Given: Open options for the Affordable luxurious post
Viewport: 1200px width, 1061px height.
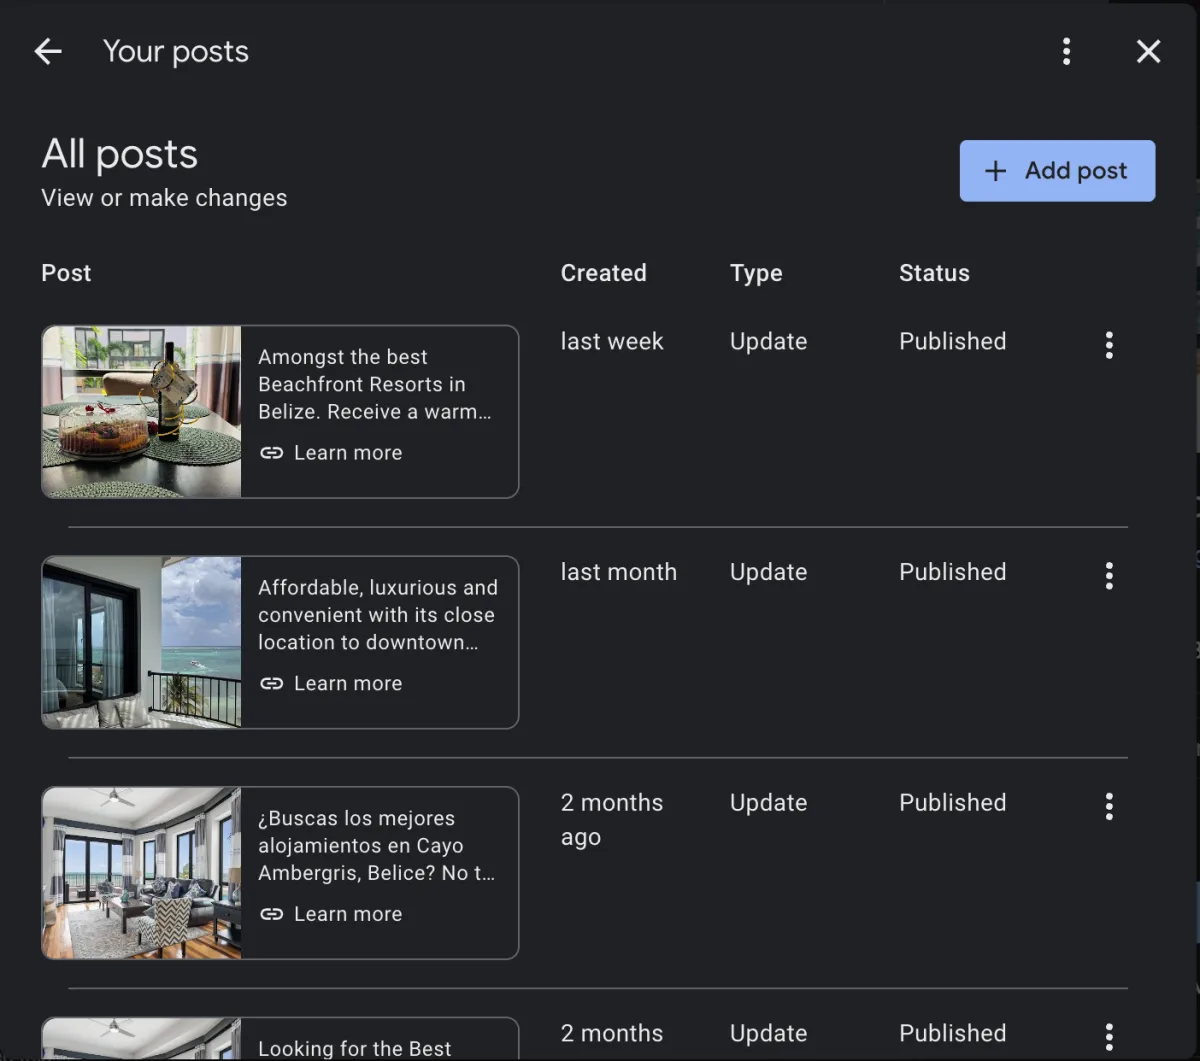Looking at the screenshot, I should click(1108, 576).
